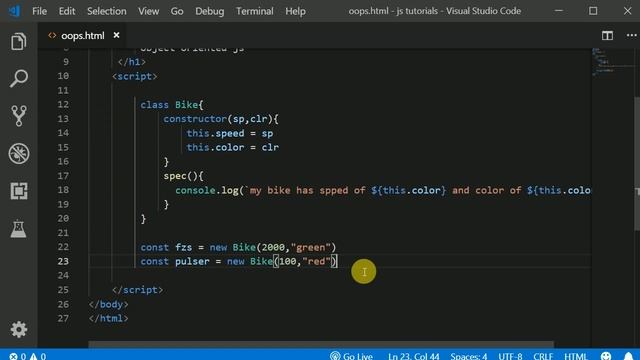The width and height of the screenshot is (640, 360).
Task: Minimize the VS Code window
Action: tap(559, 11)
